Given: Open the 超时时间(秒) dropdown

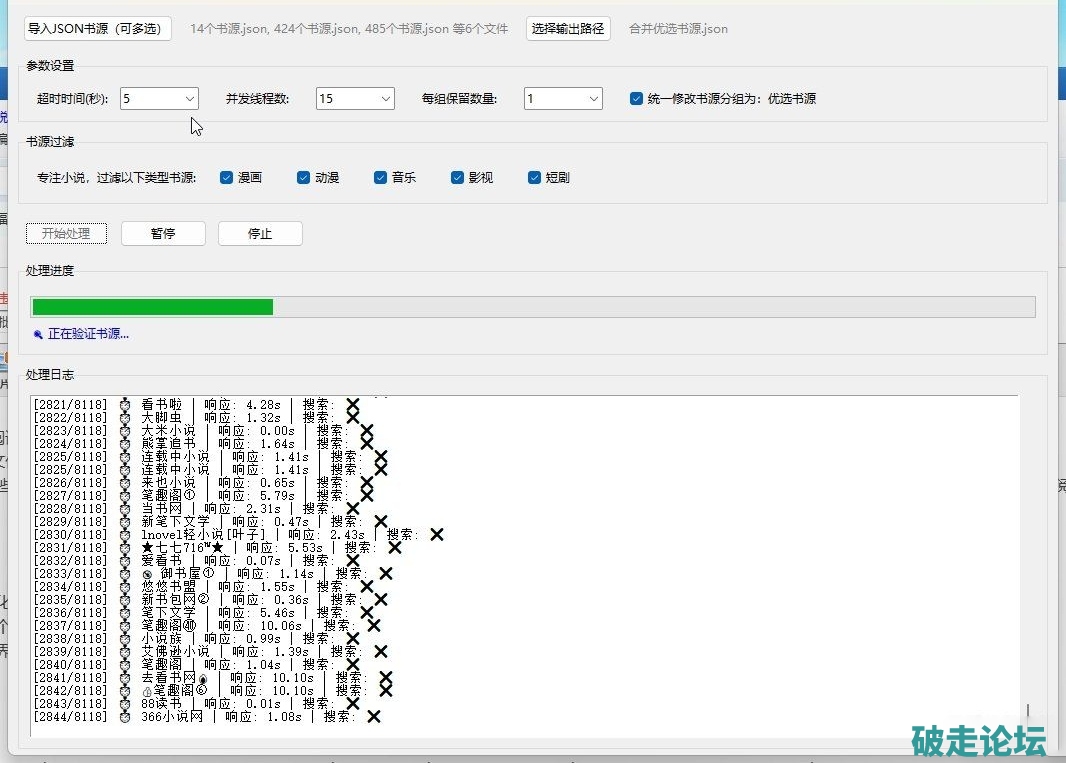Looking at the screenshot, I should pyautogui.click(x=159, y=99).
